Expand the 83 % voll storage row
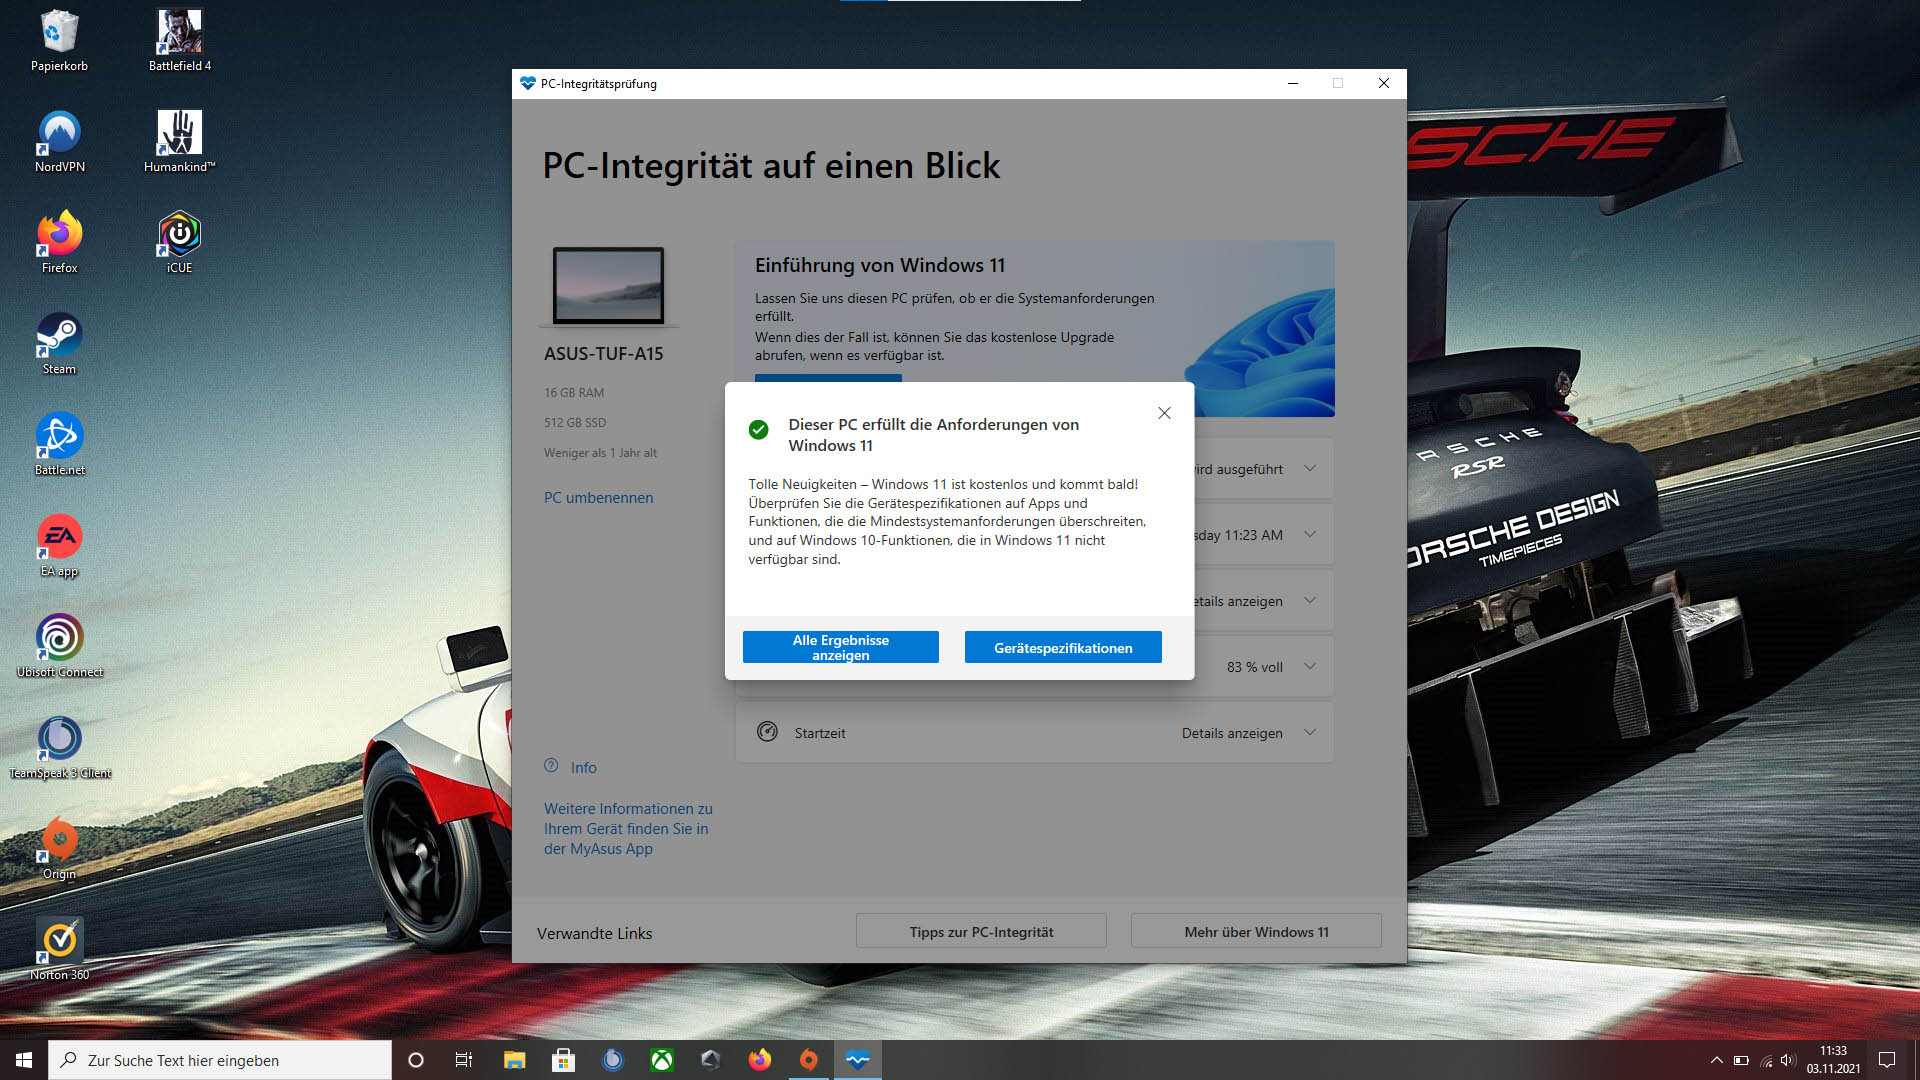 [1309, 666]
